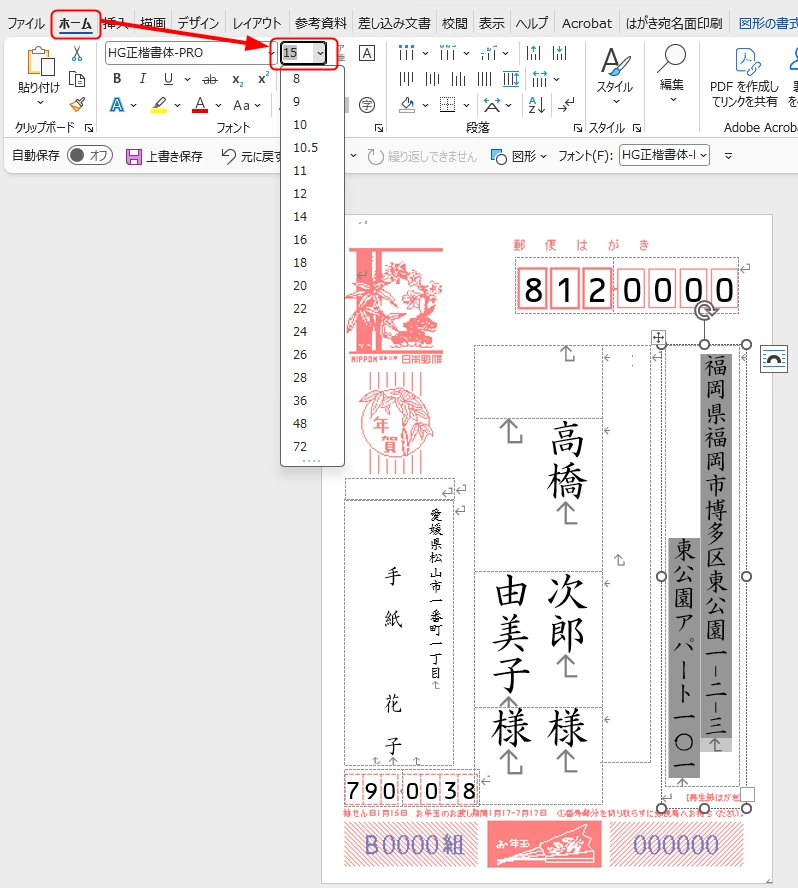The image size is (798, 888).
Task: Open the スタイル styles gallery button
Action: tap(614, 76)
